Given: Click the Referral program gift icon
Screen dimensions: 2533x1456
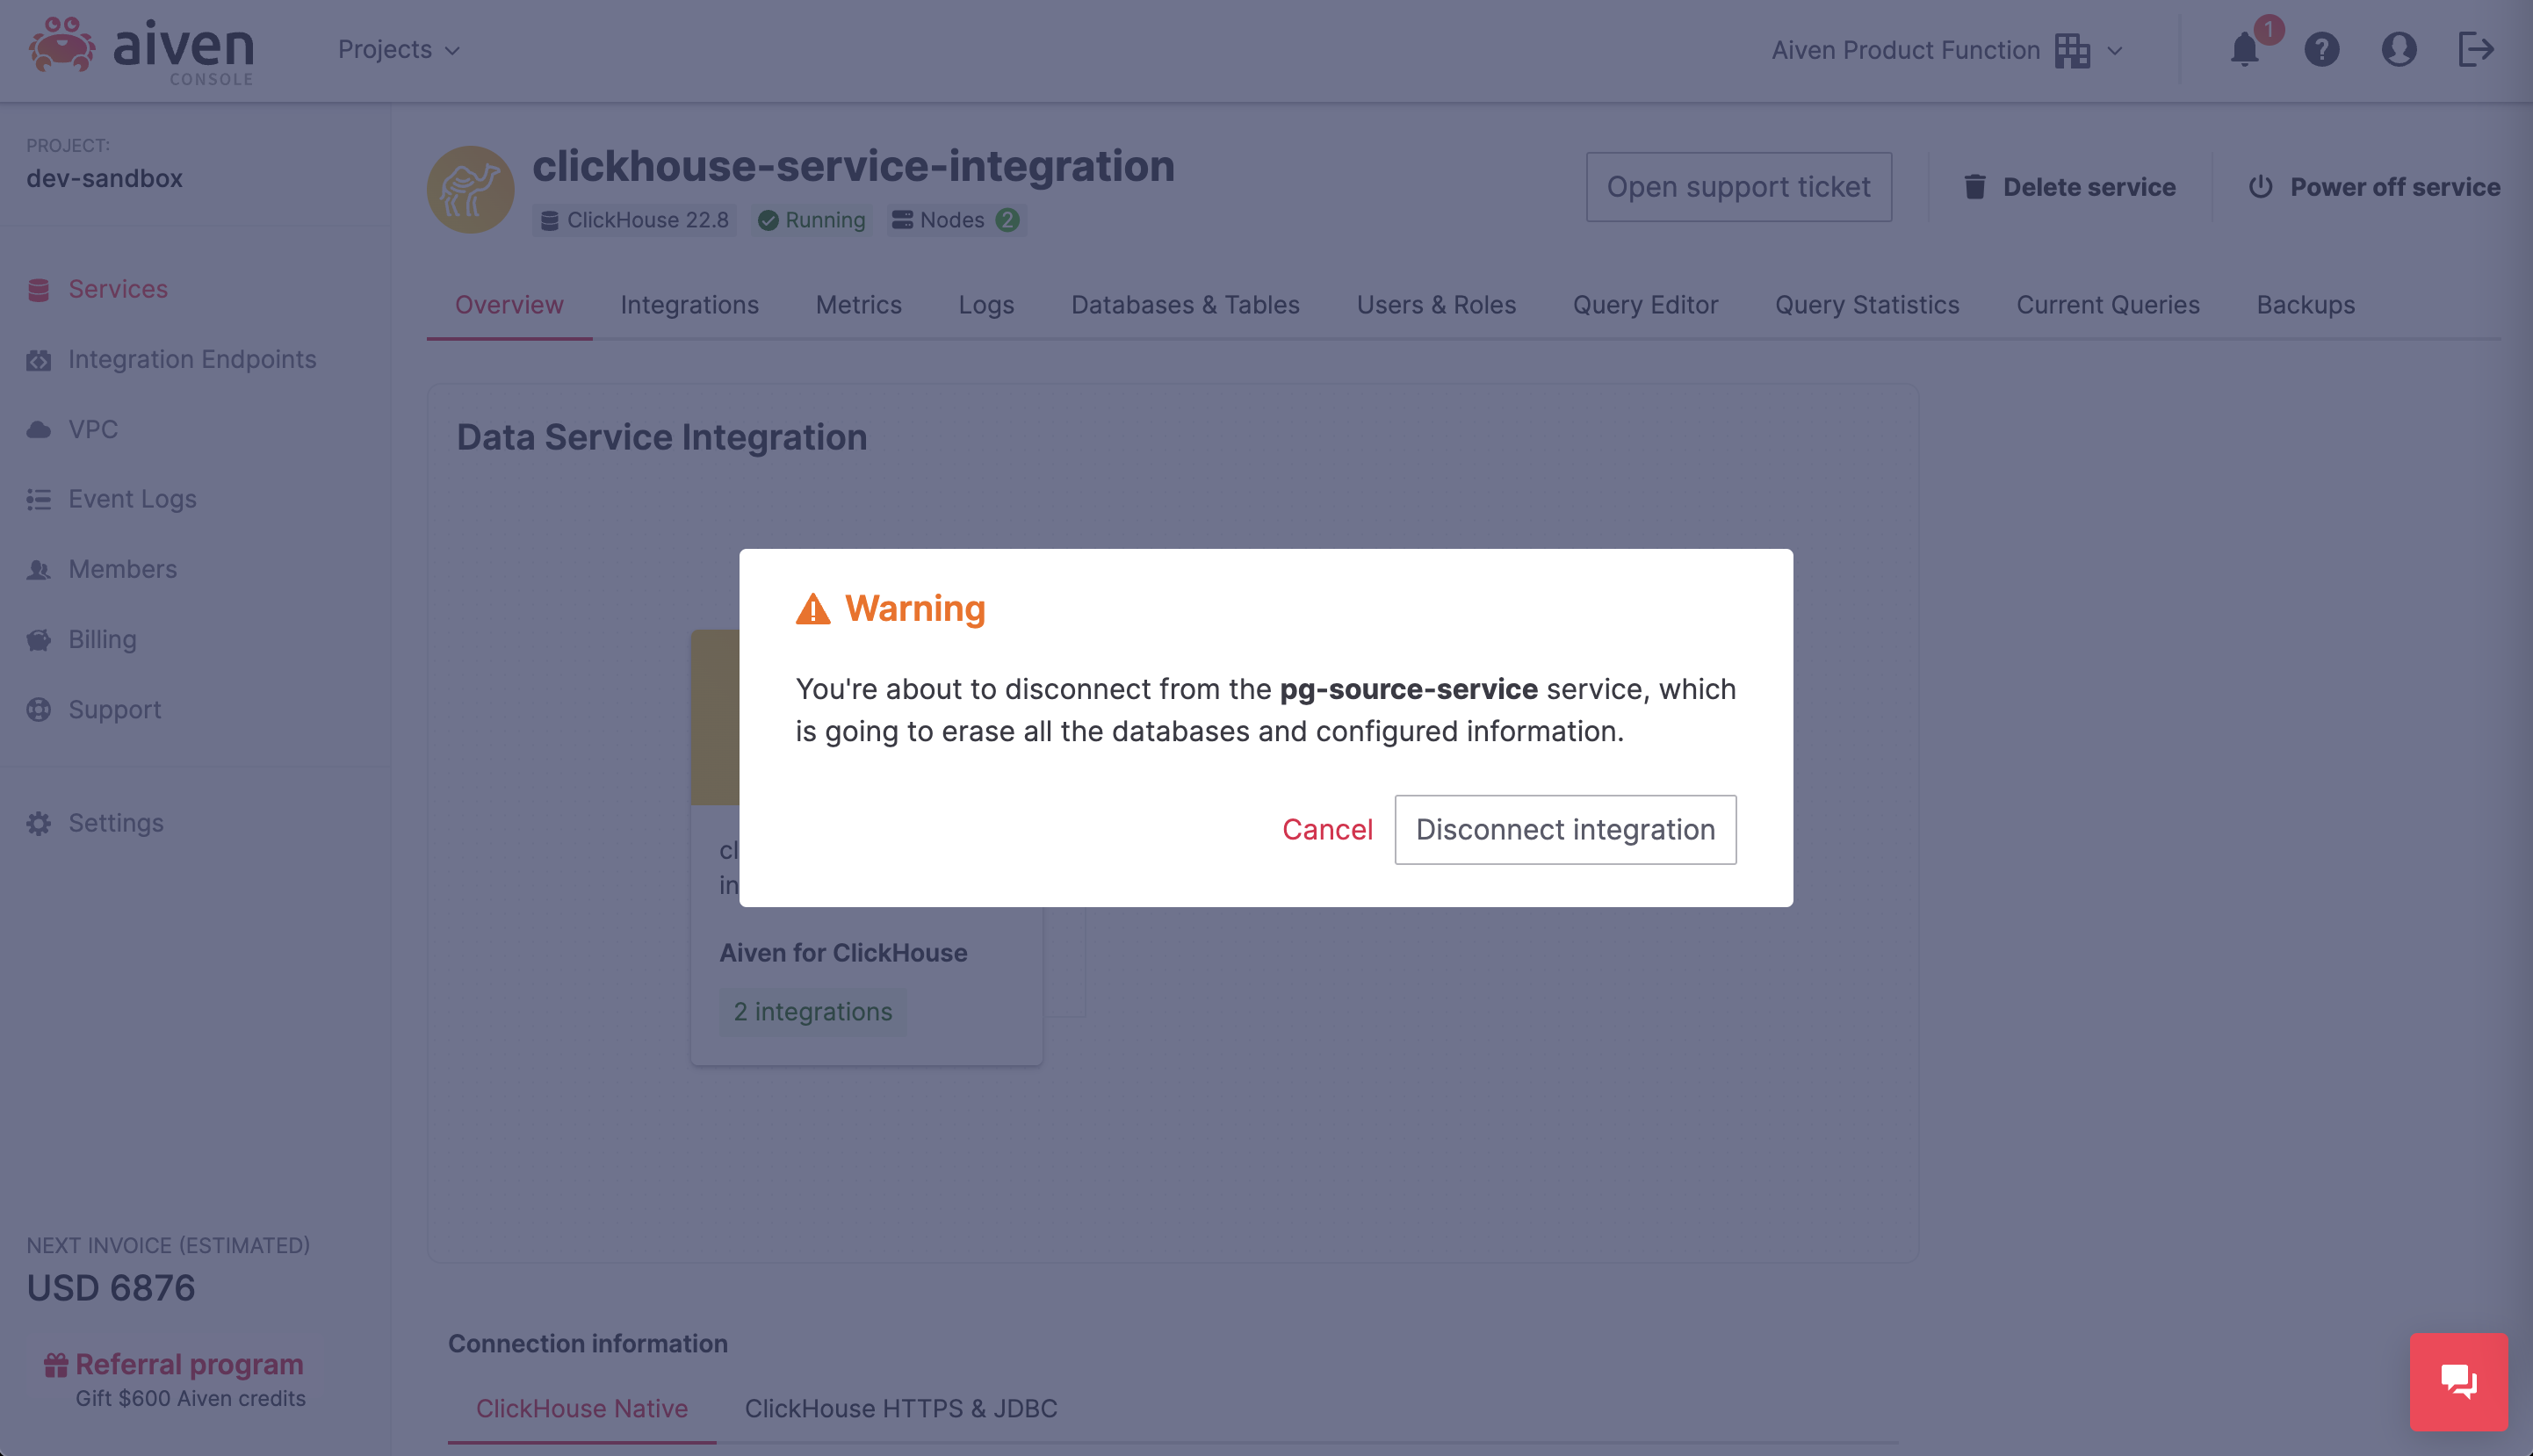Looking at the screenshot, I should point(56,1364).
